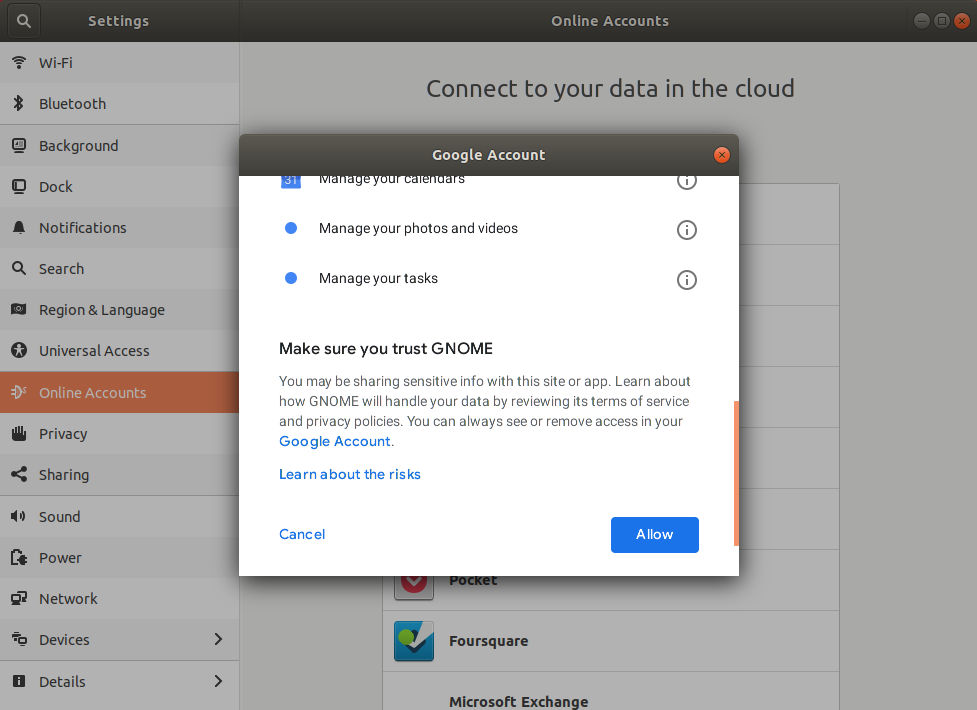Open the Learn about the risks link
977x710 pixels.
click(x=349, y=474)
